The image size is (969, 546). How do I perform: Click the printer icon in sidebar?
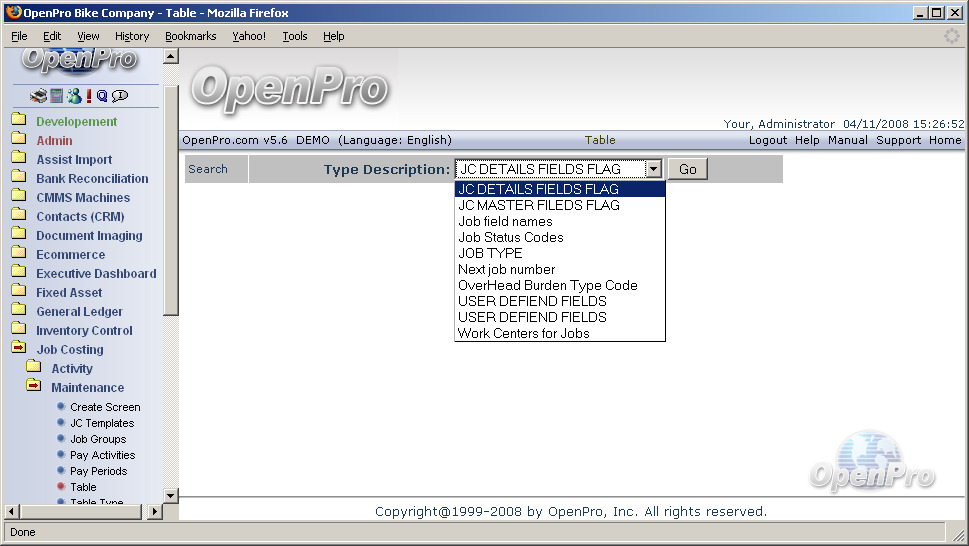pyautogui.click(x=38, y=96)
